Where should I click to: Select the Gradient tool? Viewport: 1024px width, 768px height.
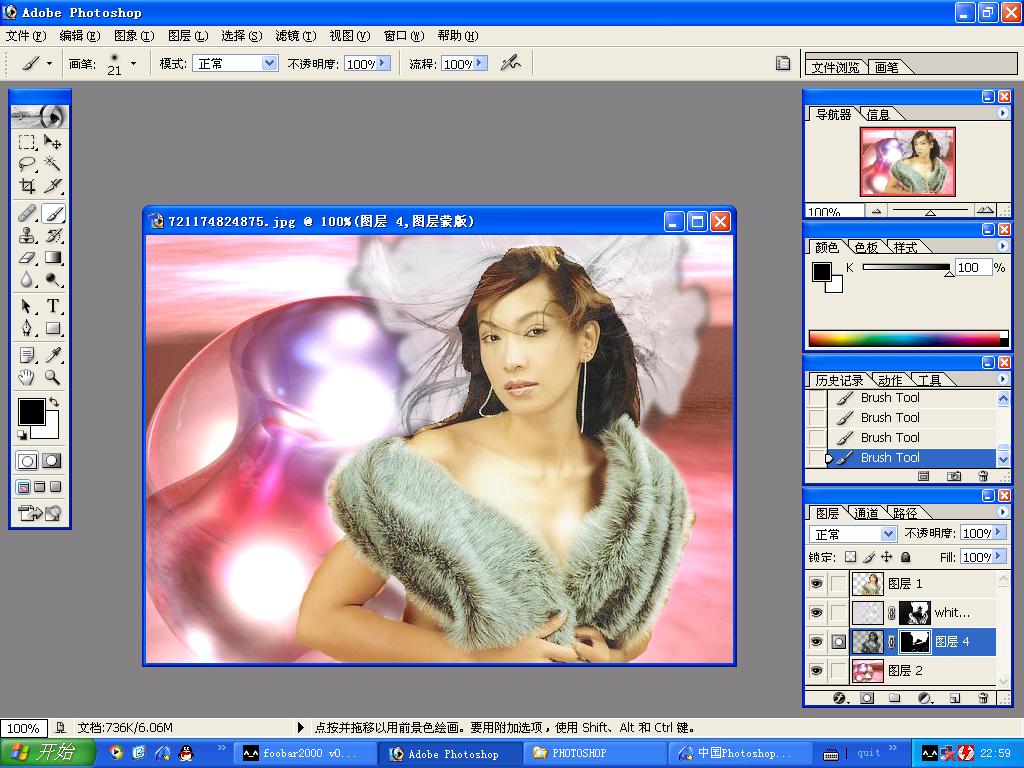pyautogui.click(x=52, y=257)
